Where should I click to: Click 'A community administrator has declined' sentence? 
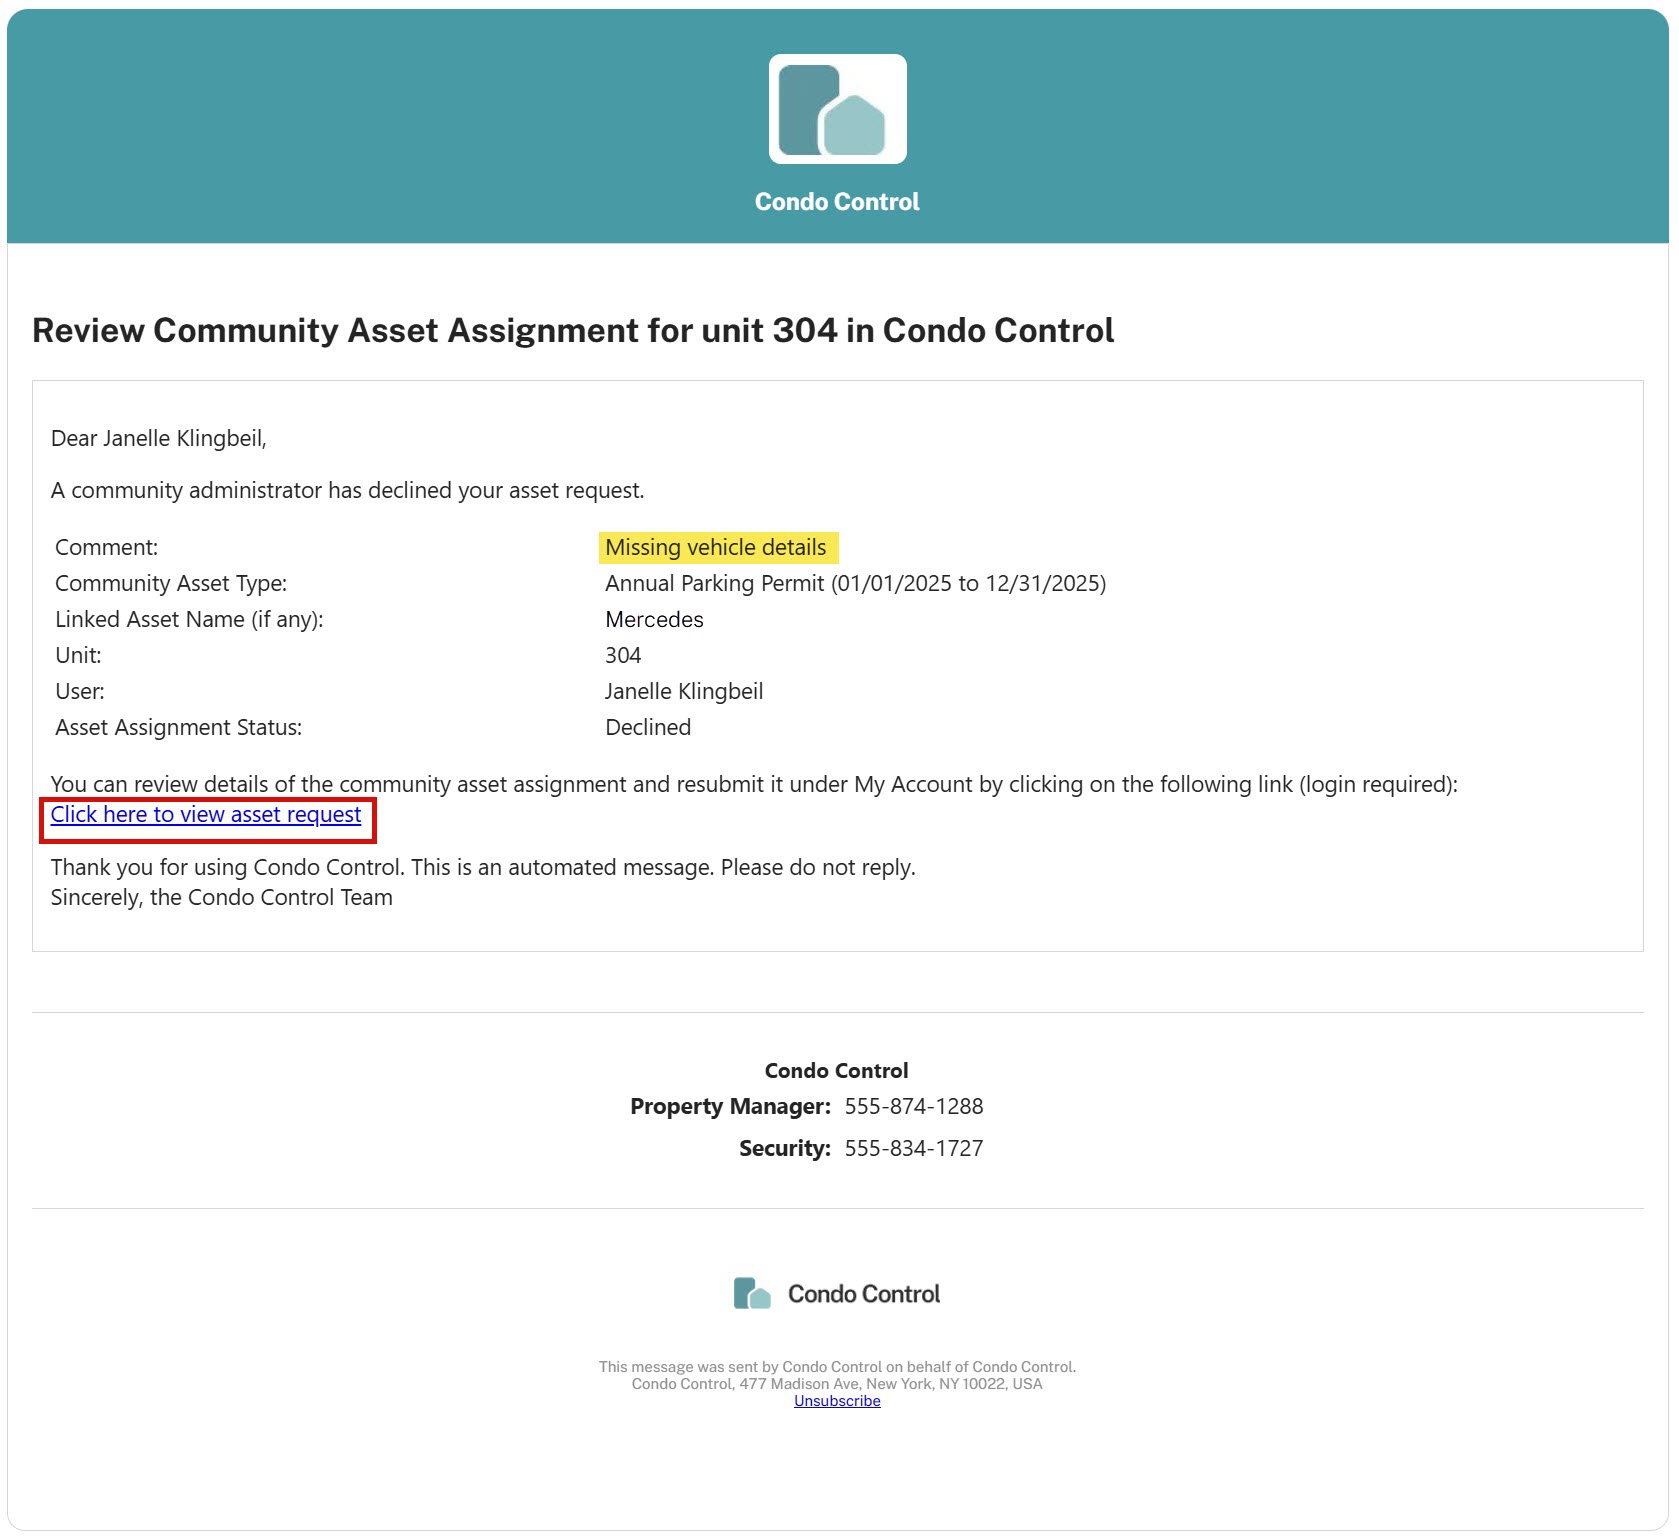(x=348, y=491)
